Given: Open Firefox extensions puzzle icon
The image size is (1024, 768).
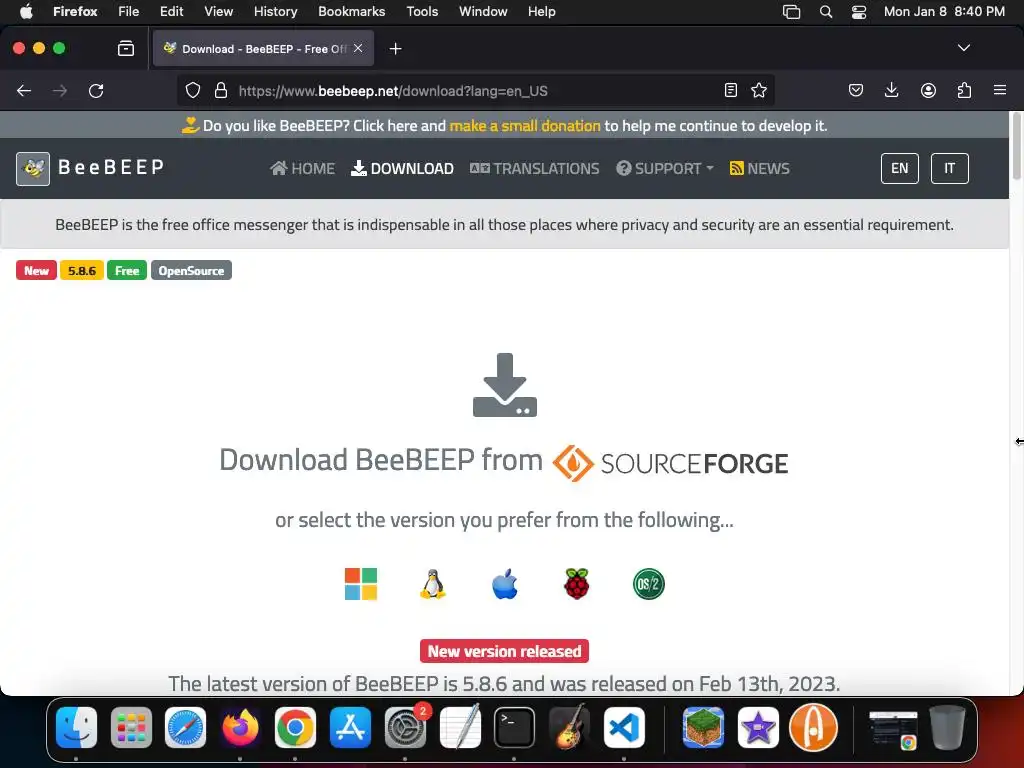Looking at the screenshot, I should (x=964, y=90).
